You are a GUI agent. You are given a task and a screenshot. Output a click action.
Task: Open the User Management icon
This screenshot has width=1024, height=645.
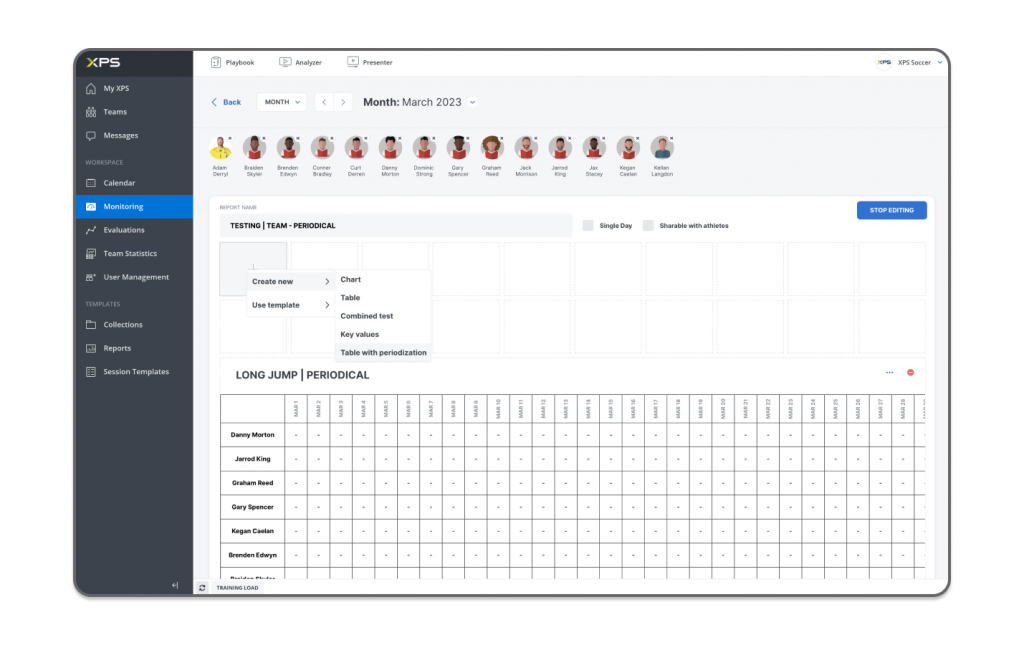tap(91, 277)
